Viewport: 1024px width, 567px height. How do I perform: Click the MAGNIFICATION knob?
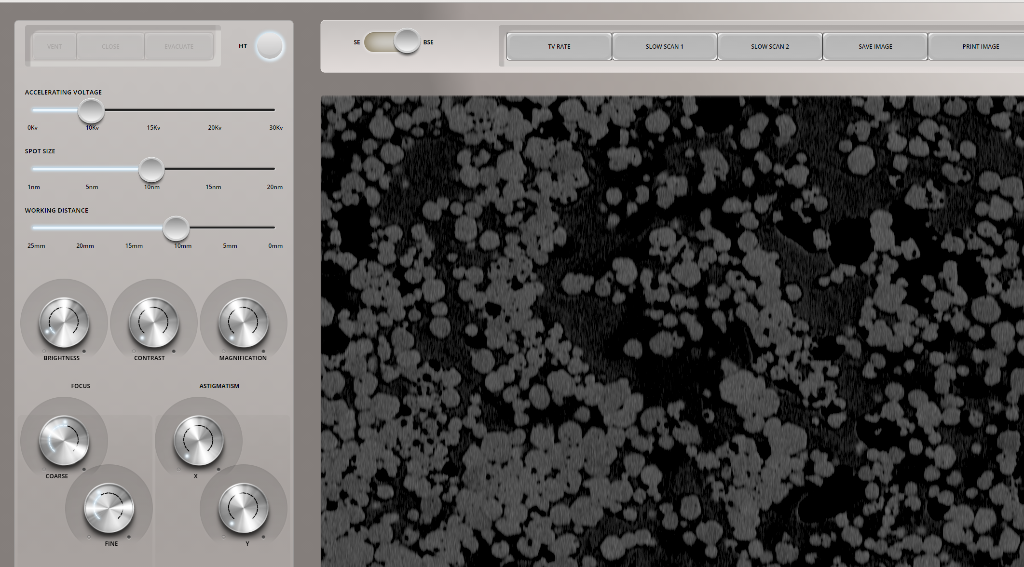point(244,322)
